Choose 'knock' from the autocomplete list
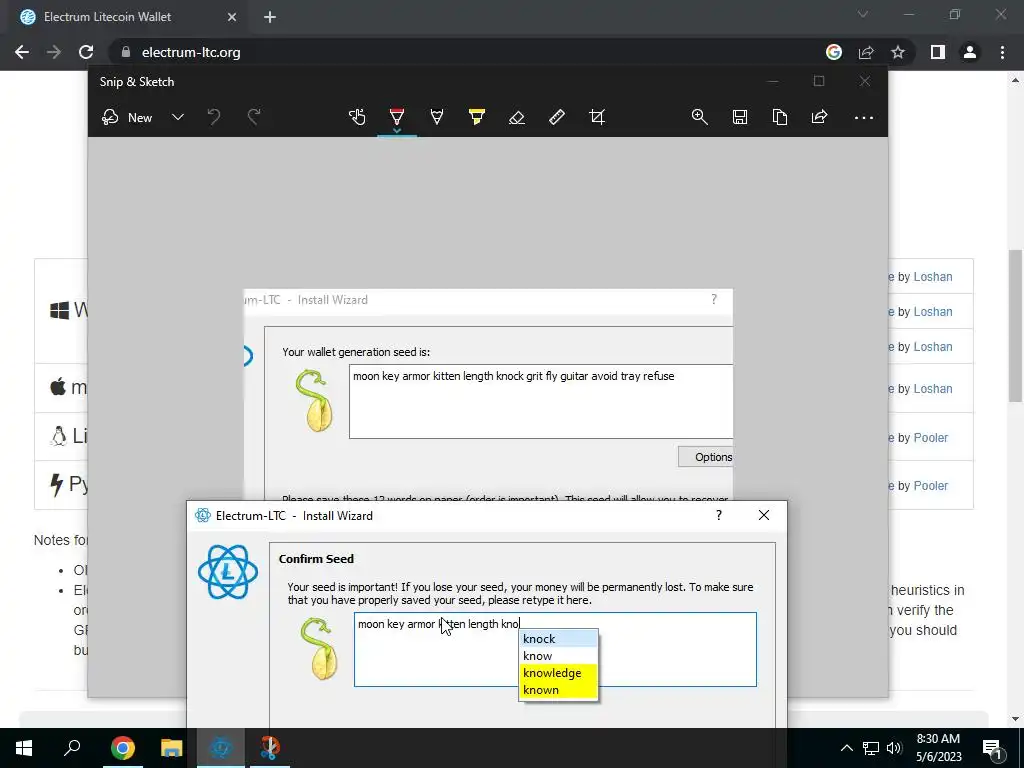Image resolution: width=1024 pixels, height=768 pixels. pos(558,639)
